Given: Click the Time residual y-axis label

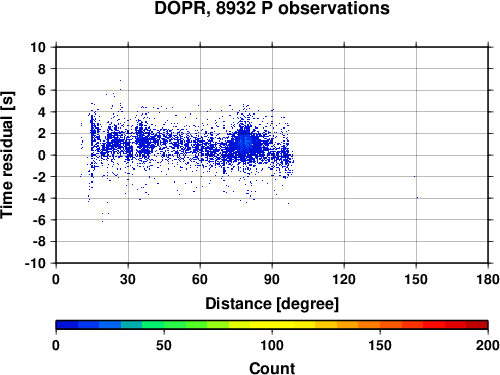Looking at the screenshot, I should pos(7,155).
